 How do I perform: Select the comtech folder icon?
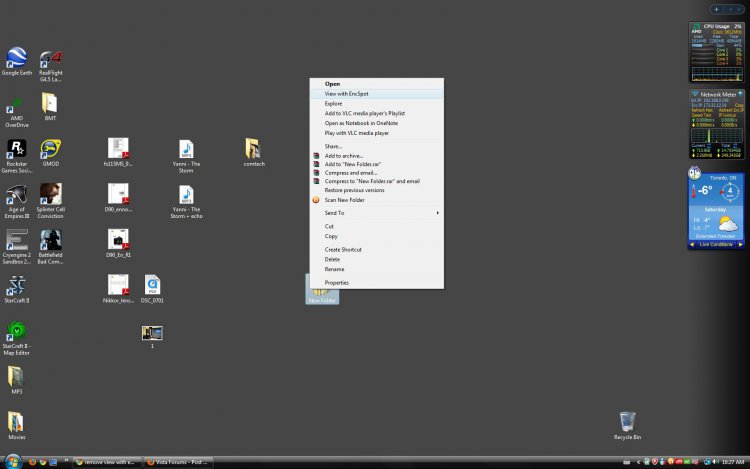(254, 153)
